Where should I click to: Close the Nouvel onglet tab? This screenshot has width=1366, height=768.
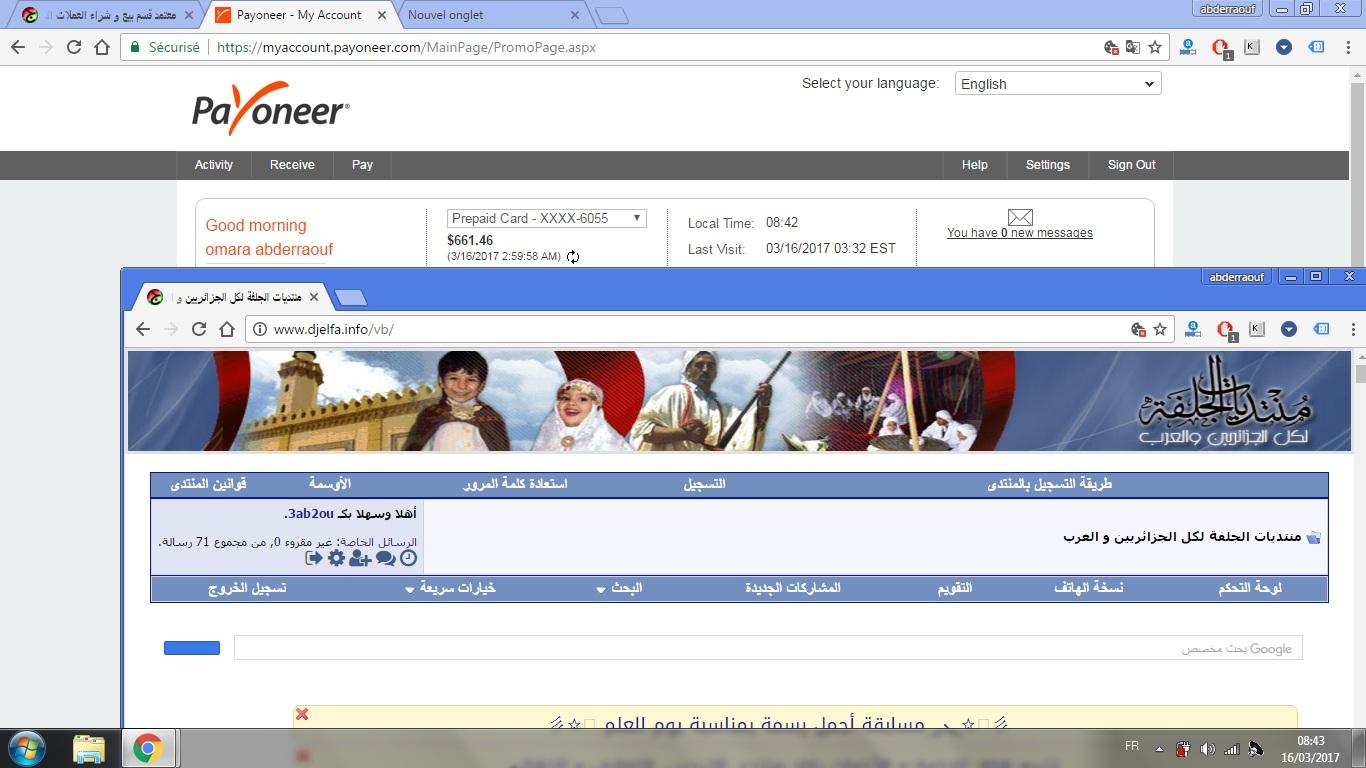[x=574, y=15]
